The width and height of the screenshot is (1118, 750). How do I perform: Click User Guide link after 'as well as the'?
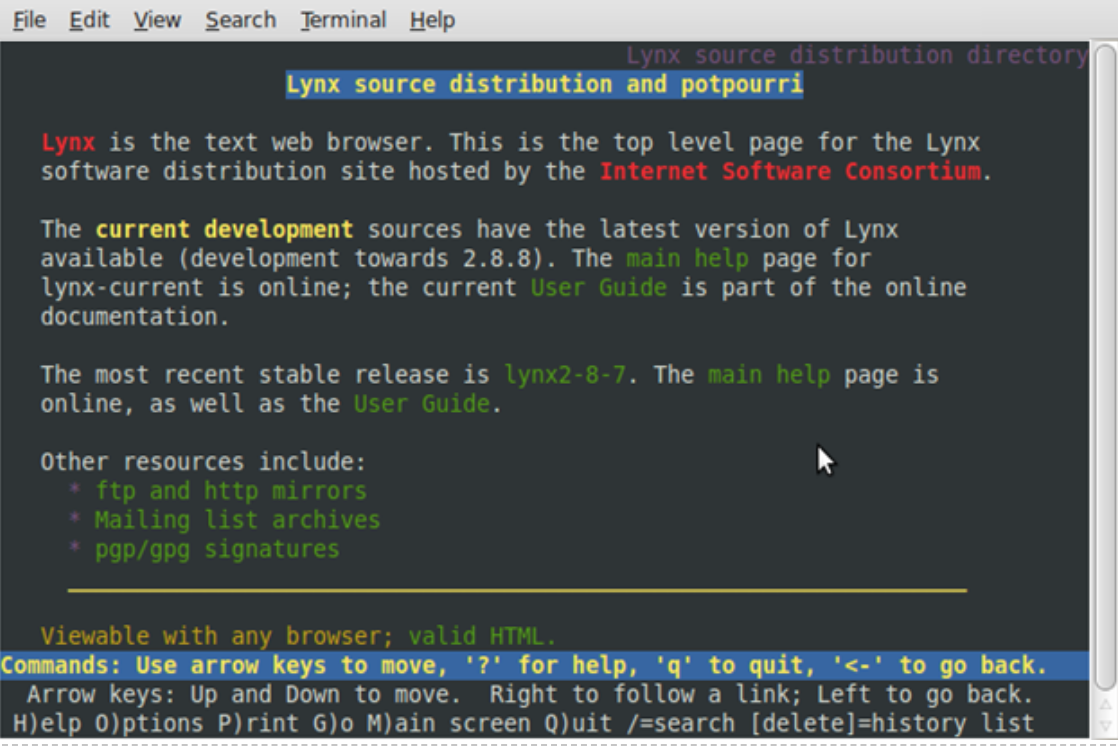pyautogui.click(x=421, y=404)
